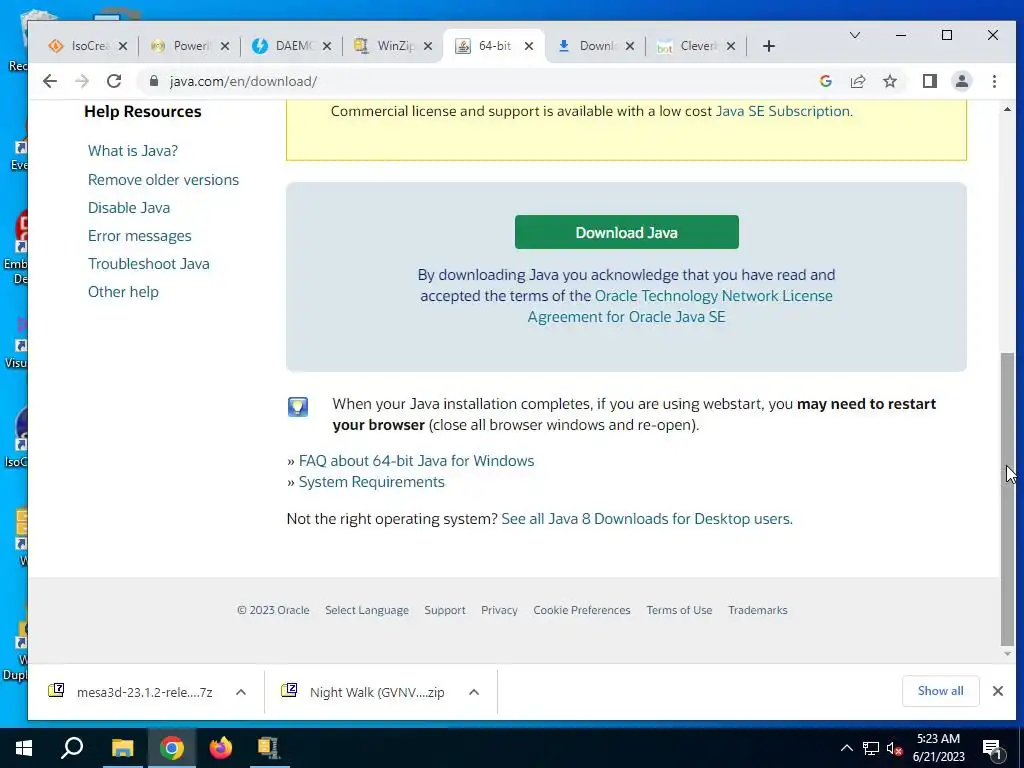Screen dimensions: 1024x768
Task: Click the Privacy footer link
Action: pos(499,610)
